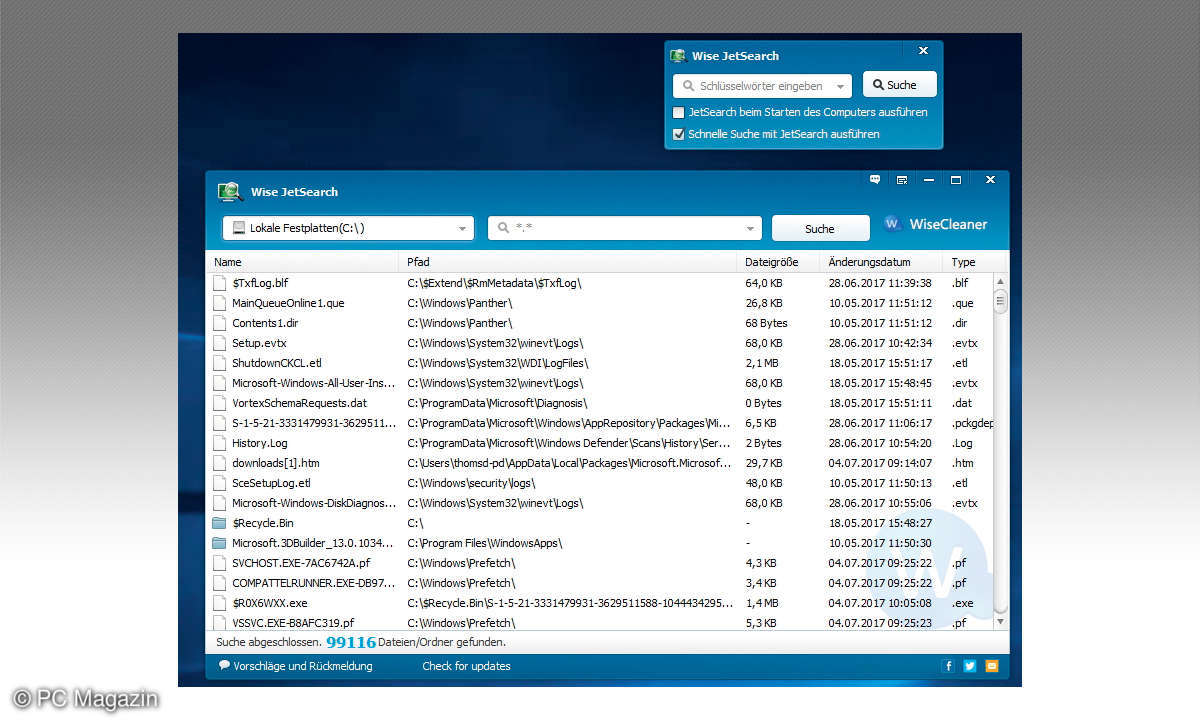The width and height of the screenshot is (1200, 720).
Task: Click the results list scrollbar thumb
Action: (x=1001, y=301)
